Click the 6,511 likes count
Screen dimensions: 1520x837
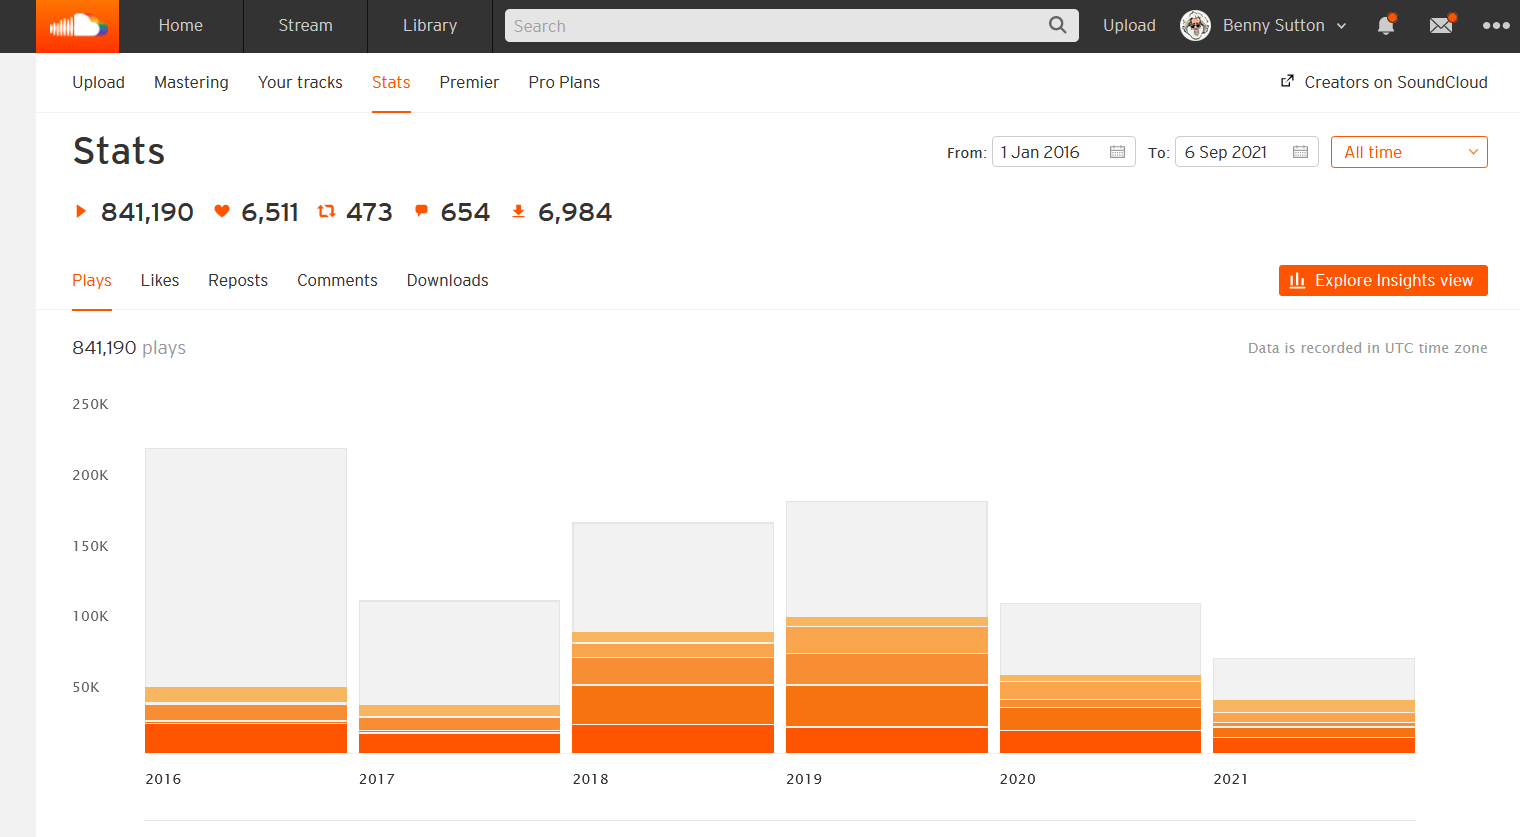click(270, 212)
